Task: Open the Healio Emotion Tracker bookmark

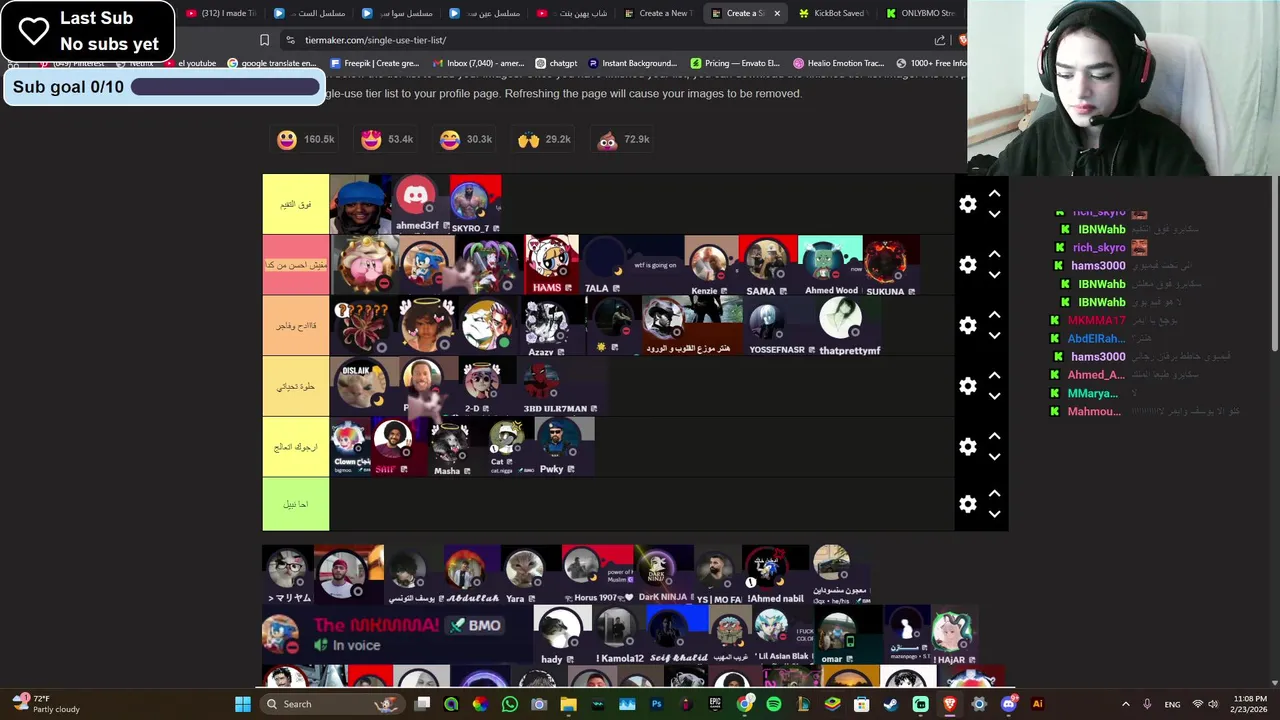Action: tap(838, 63)
